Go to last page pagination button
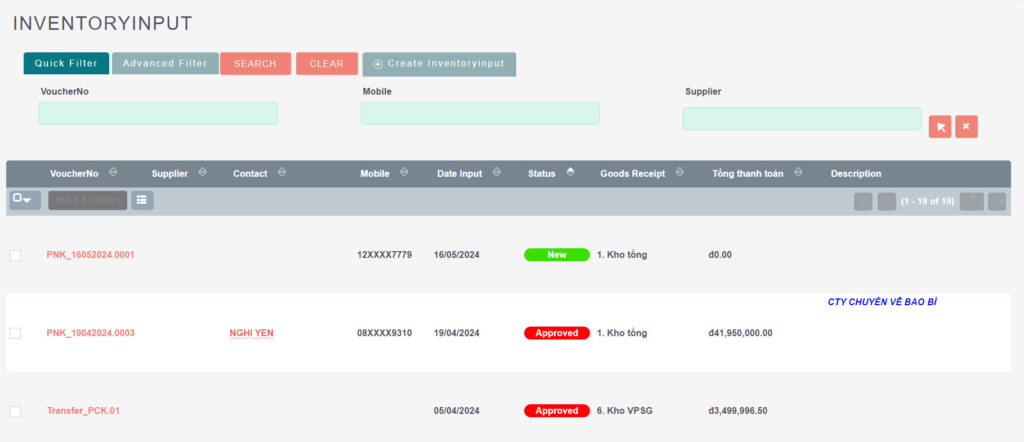Viewport: 1024px width, 442px height. [997, 201]
